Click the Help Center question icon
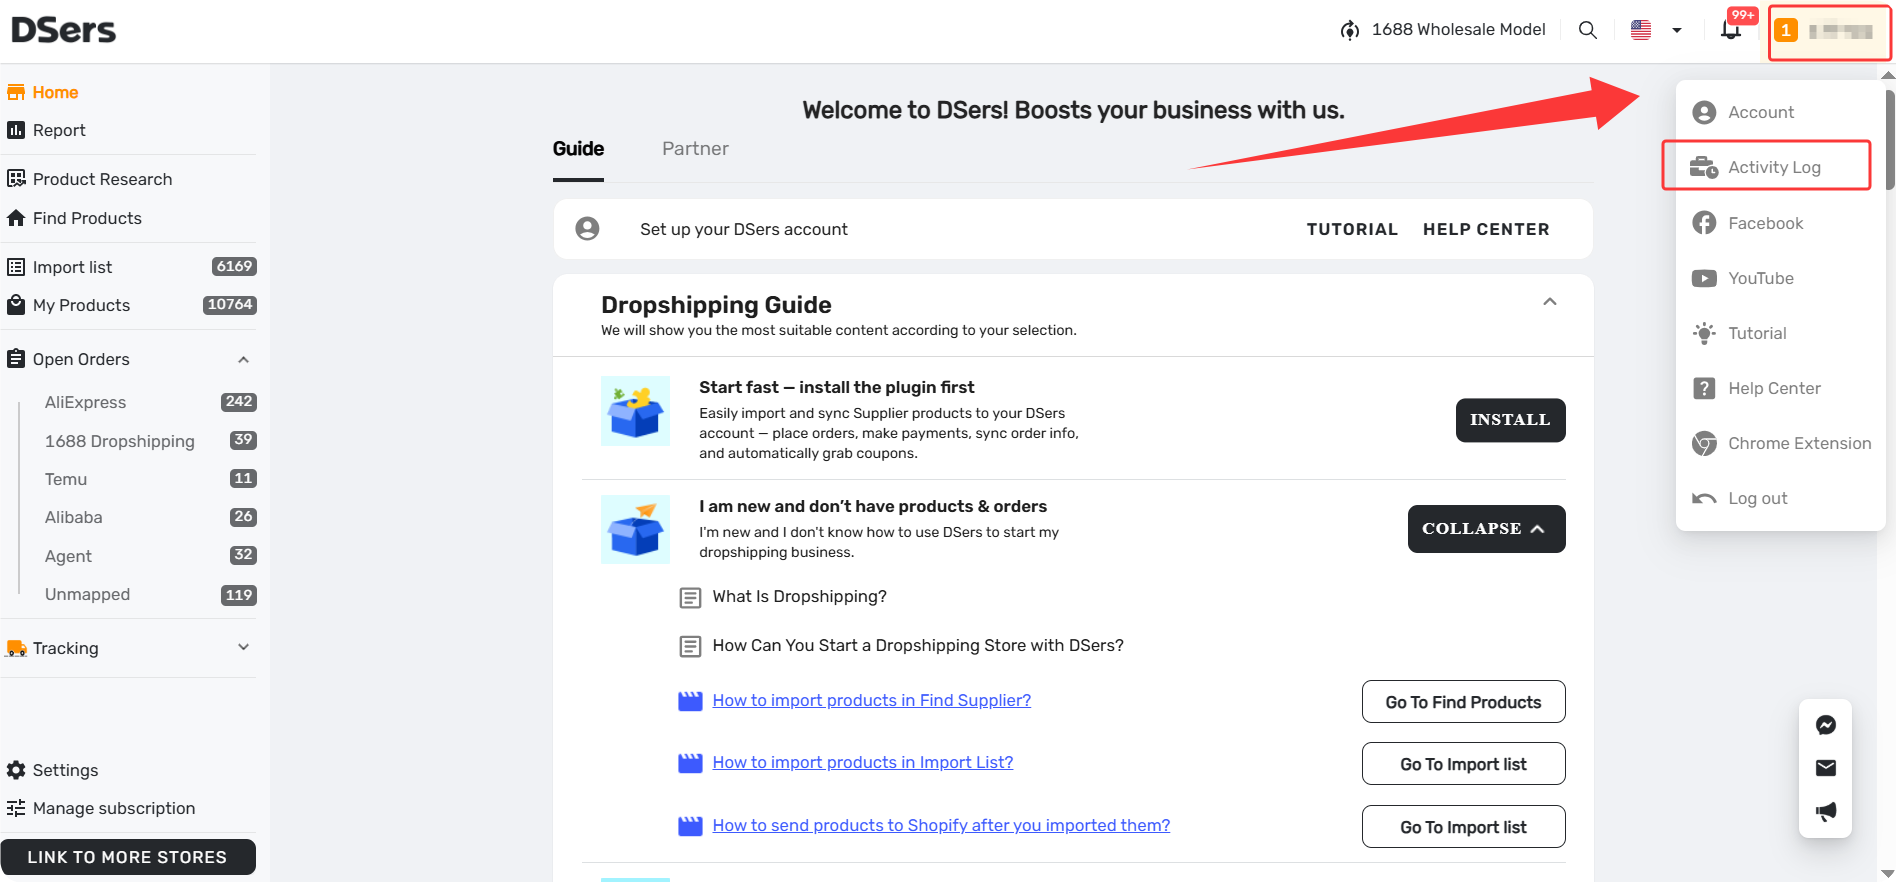Image resolution: width=1896 pixels, height=882 pixels. pos(1704,388)
